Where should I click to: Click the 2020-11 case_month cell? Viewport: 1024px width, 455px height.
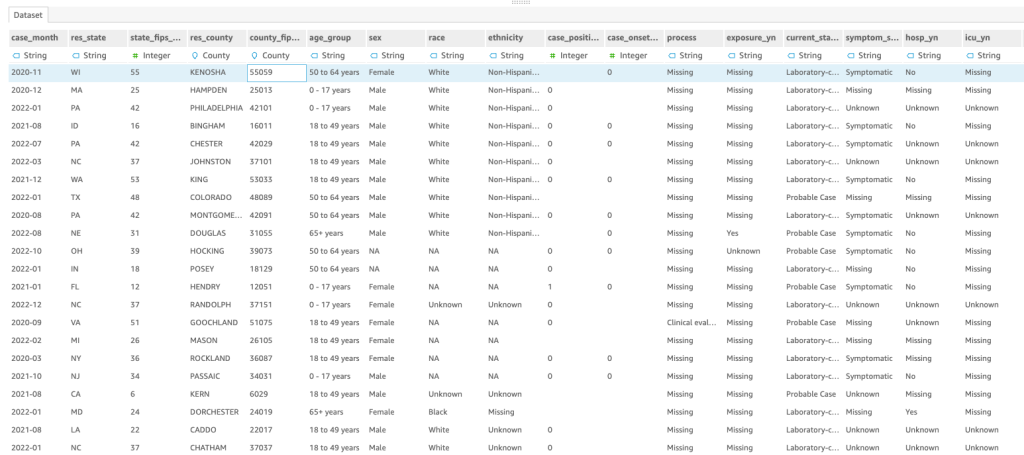[38, 72]
